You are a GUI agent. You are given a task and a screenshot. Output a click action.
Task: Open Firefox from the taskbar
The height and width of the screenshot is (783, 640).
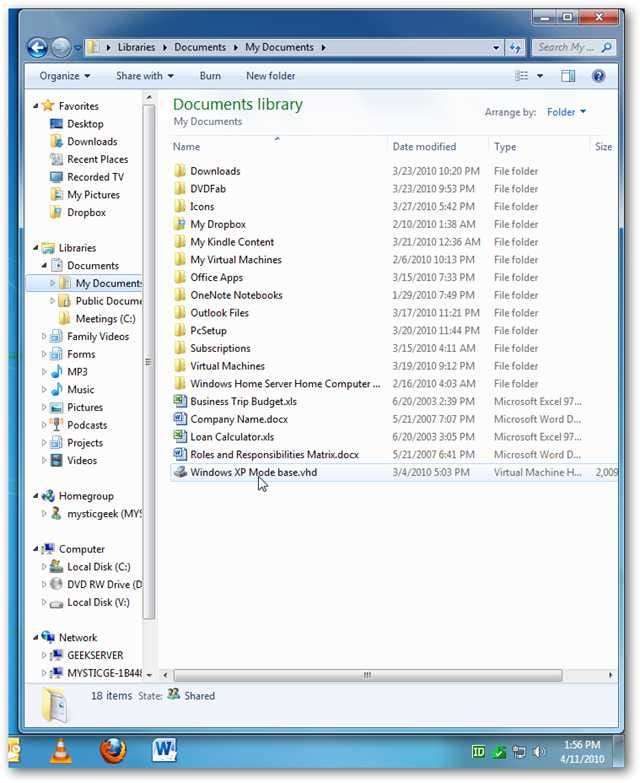[113, 750]
